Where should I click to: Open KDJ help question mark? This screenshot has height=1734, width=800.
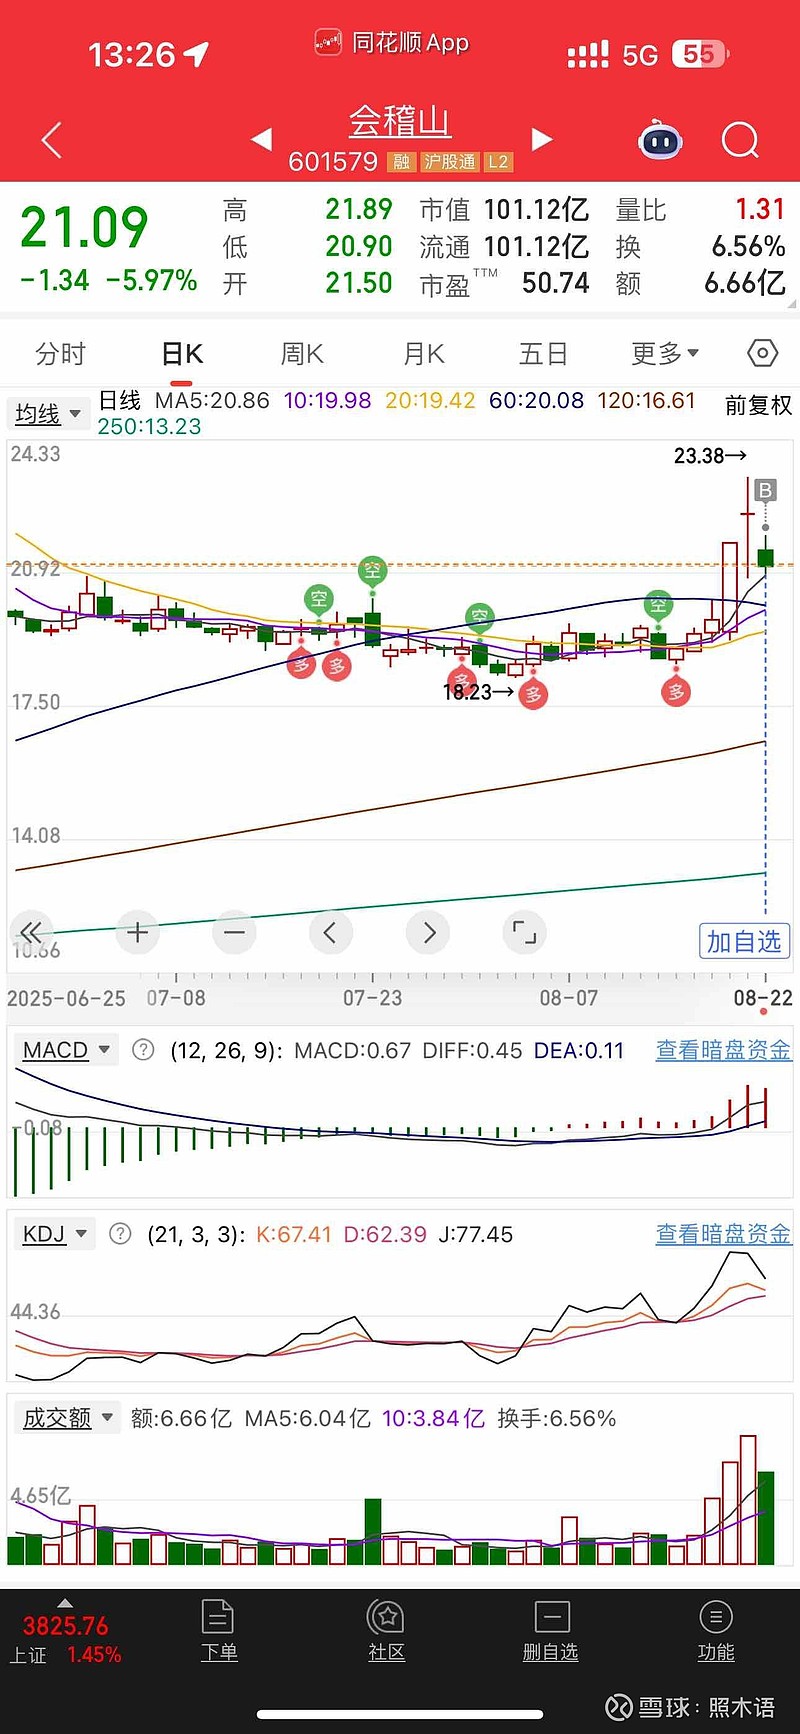coord(120,1234)
